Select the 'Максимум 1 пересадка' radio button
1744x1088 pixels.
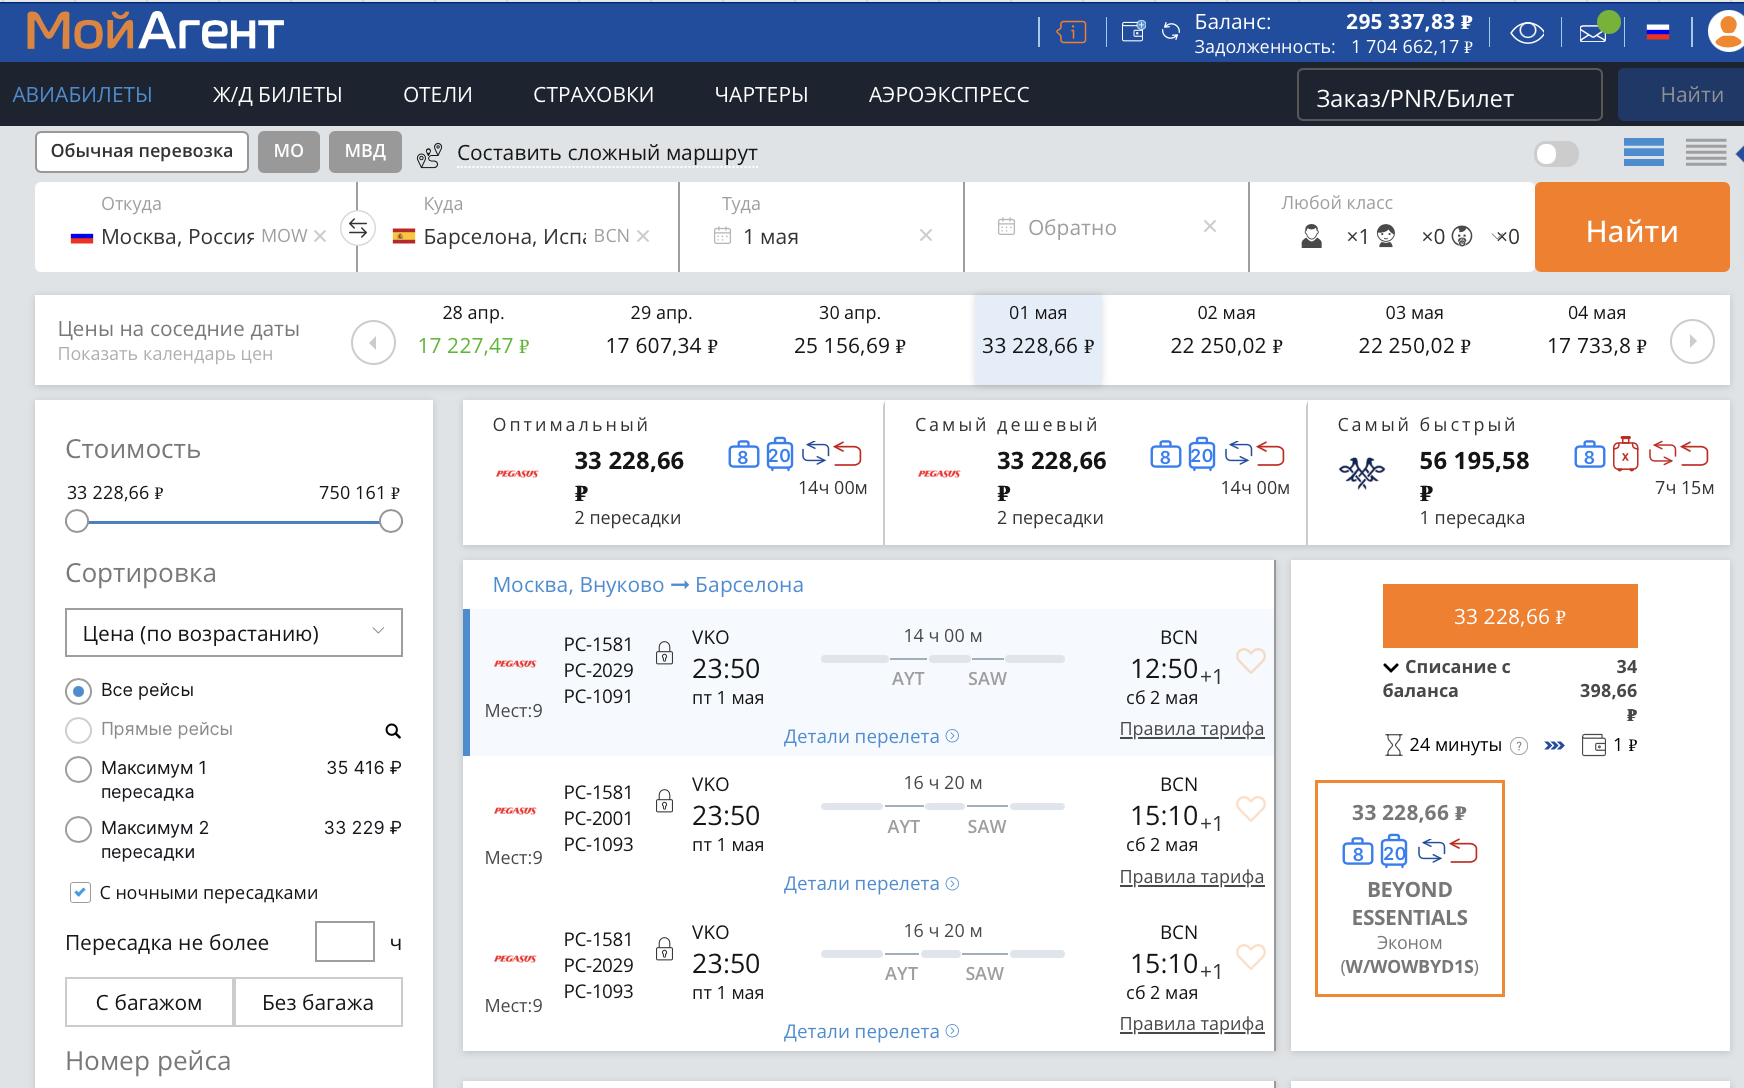pyautogui.click(x=78, y=769)
